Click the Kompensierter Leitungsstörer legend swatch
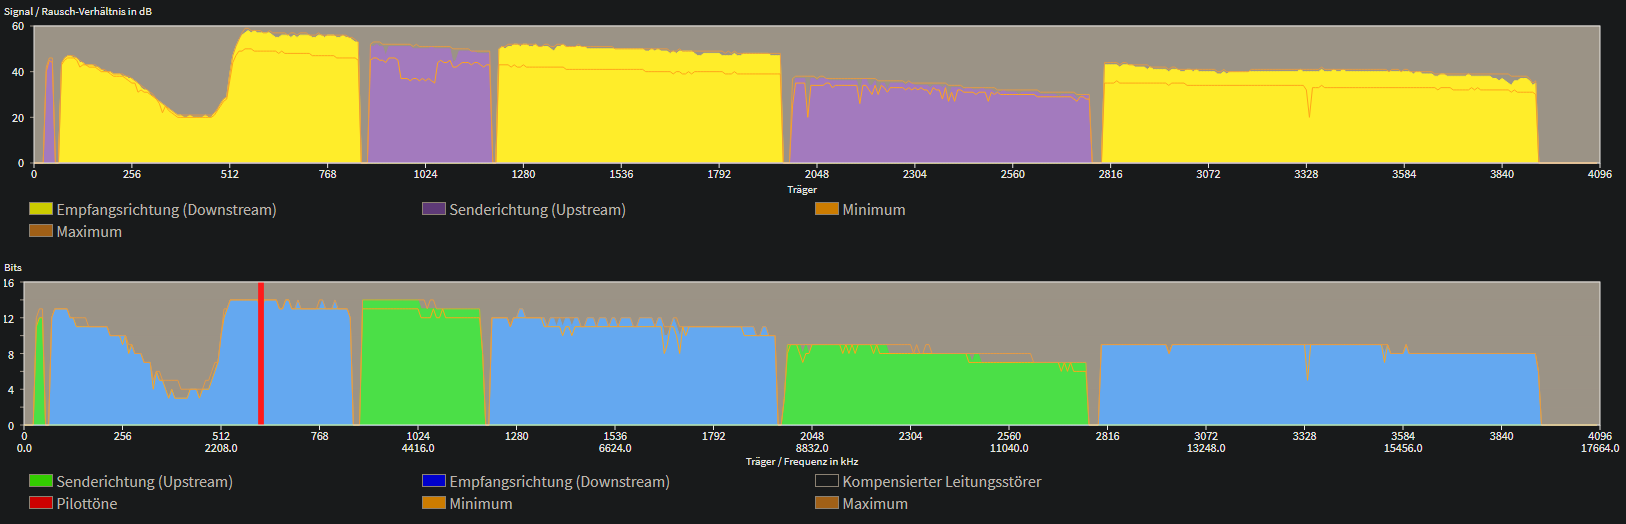The image size is (1626, 524). click(x=827, y=481)
